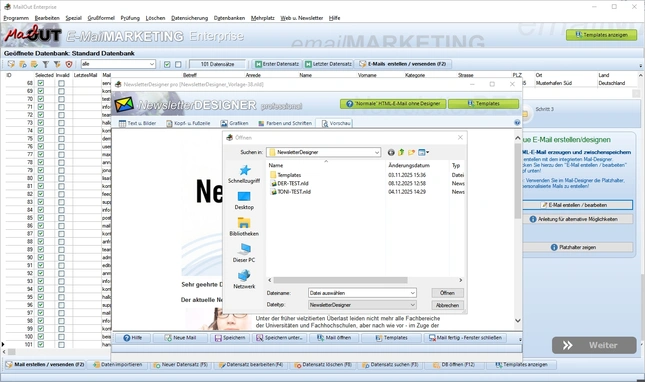The image size is (645, 382).
Task: Click the first mail icon in MailOut toolbar
Action: 11,64
